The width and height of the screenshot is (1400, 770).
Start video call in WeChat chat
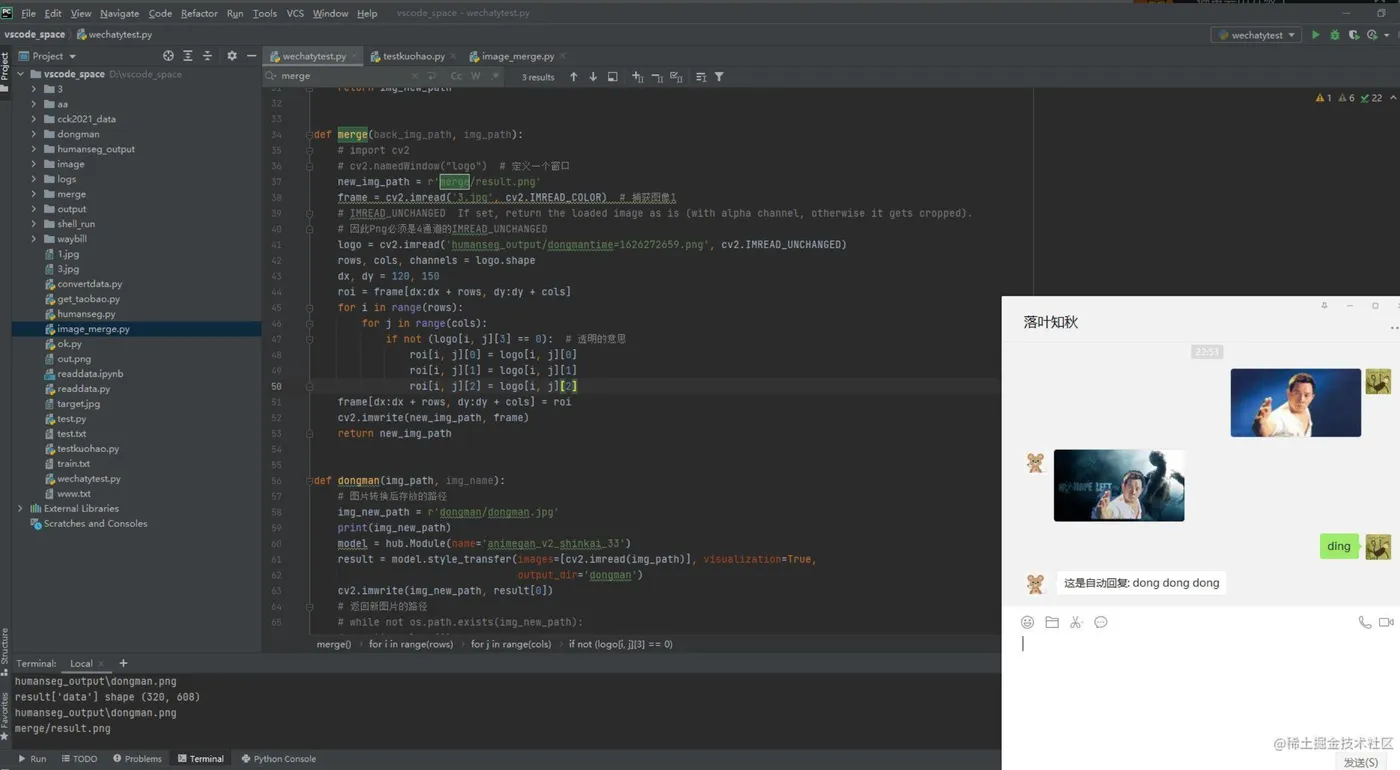tap(1386, 622)
